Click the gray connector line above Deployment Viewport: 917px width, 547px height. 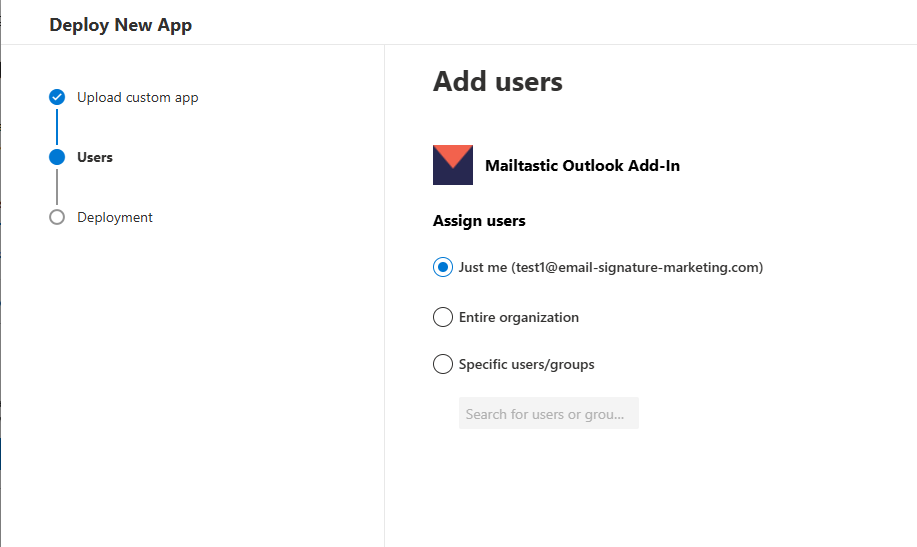point(57,187)
